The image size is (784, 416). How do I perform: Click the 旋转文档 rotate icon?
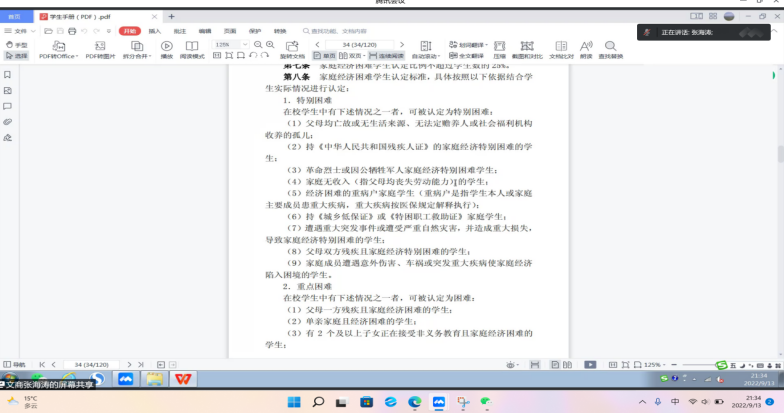click(291, 47)
